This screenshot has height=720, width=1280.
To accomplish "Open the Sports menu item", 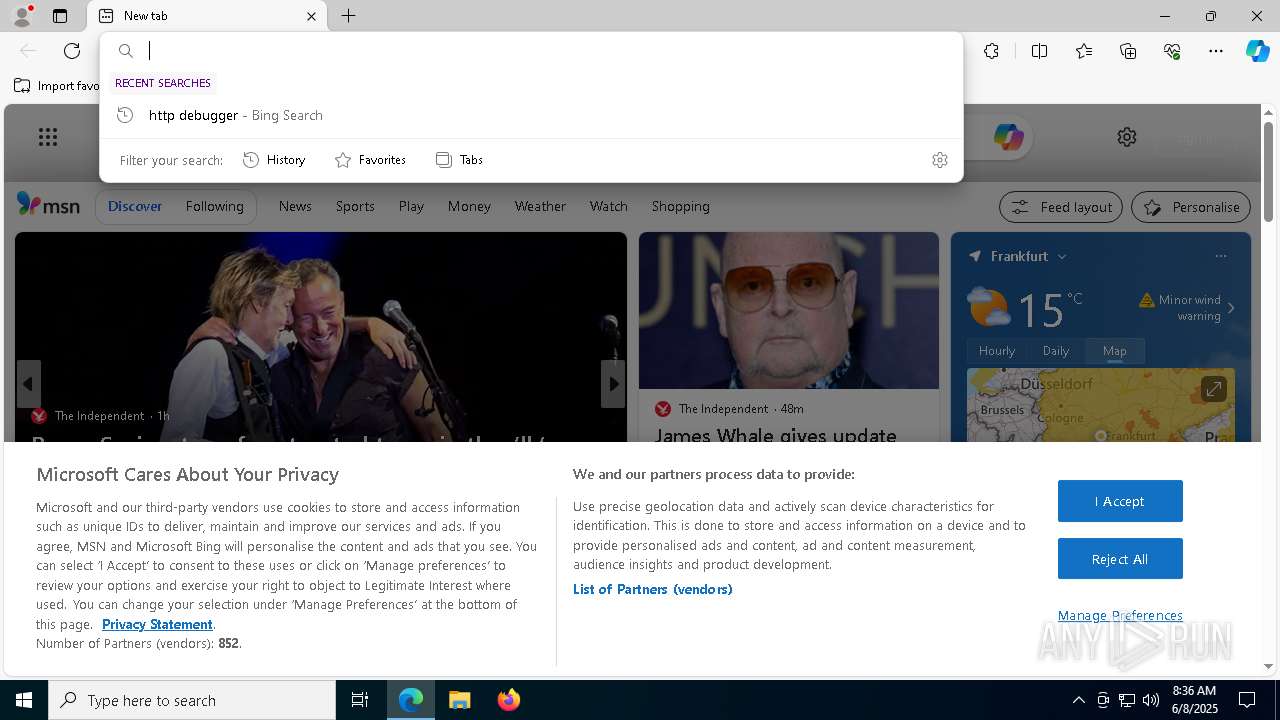I will tap(355, 206).
